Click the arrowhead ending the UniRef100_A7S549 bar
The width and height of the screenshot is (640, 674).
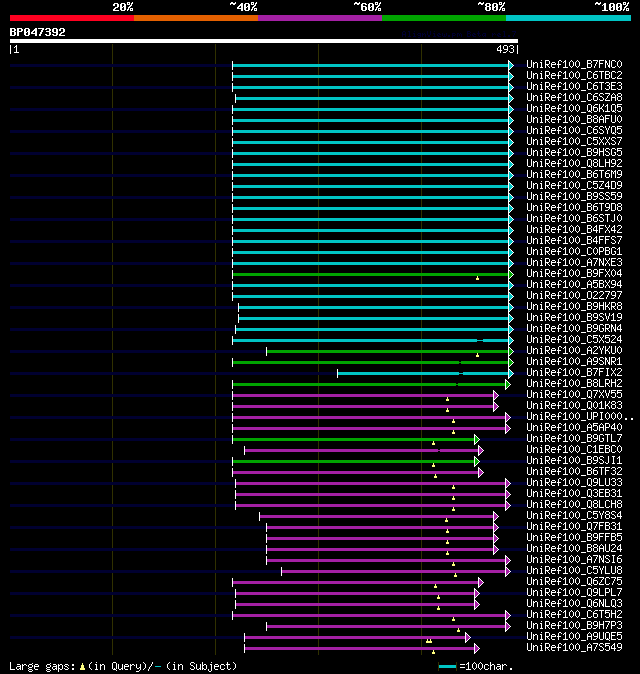point(477,648)
